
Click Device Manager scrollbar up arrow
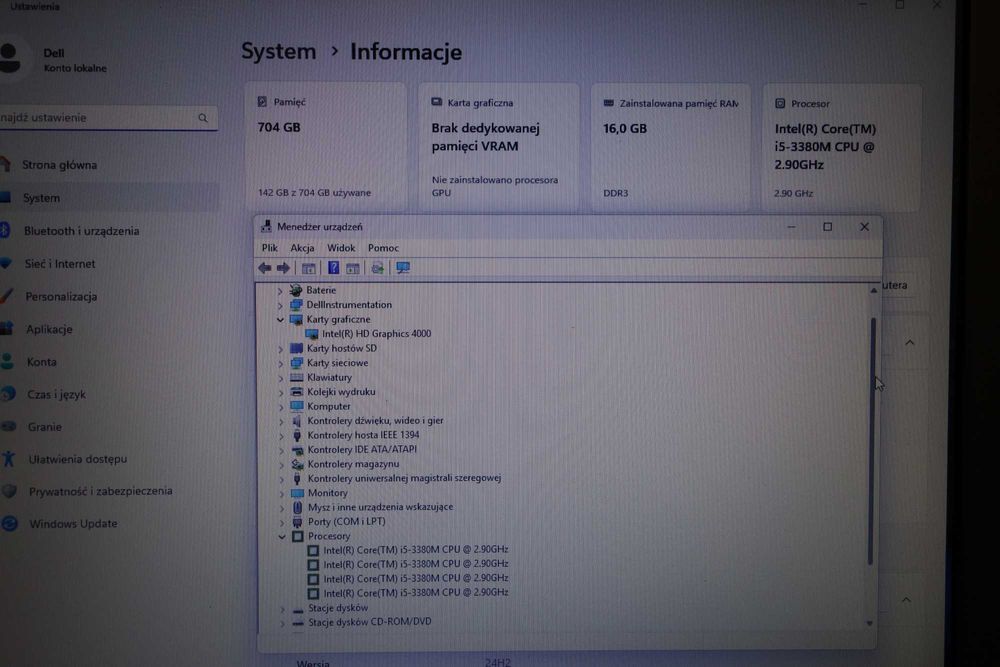pos(873,291)
